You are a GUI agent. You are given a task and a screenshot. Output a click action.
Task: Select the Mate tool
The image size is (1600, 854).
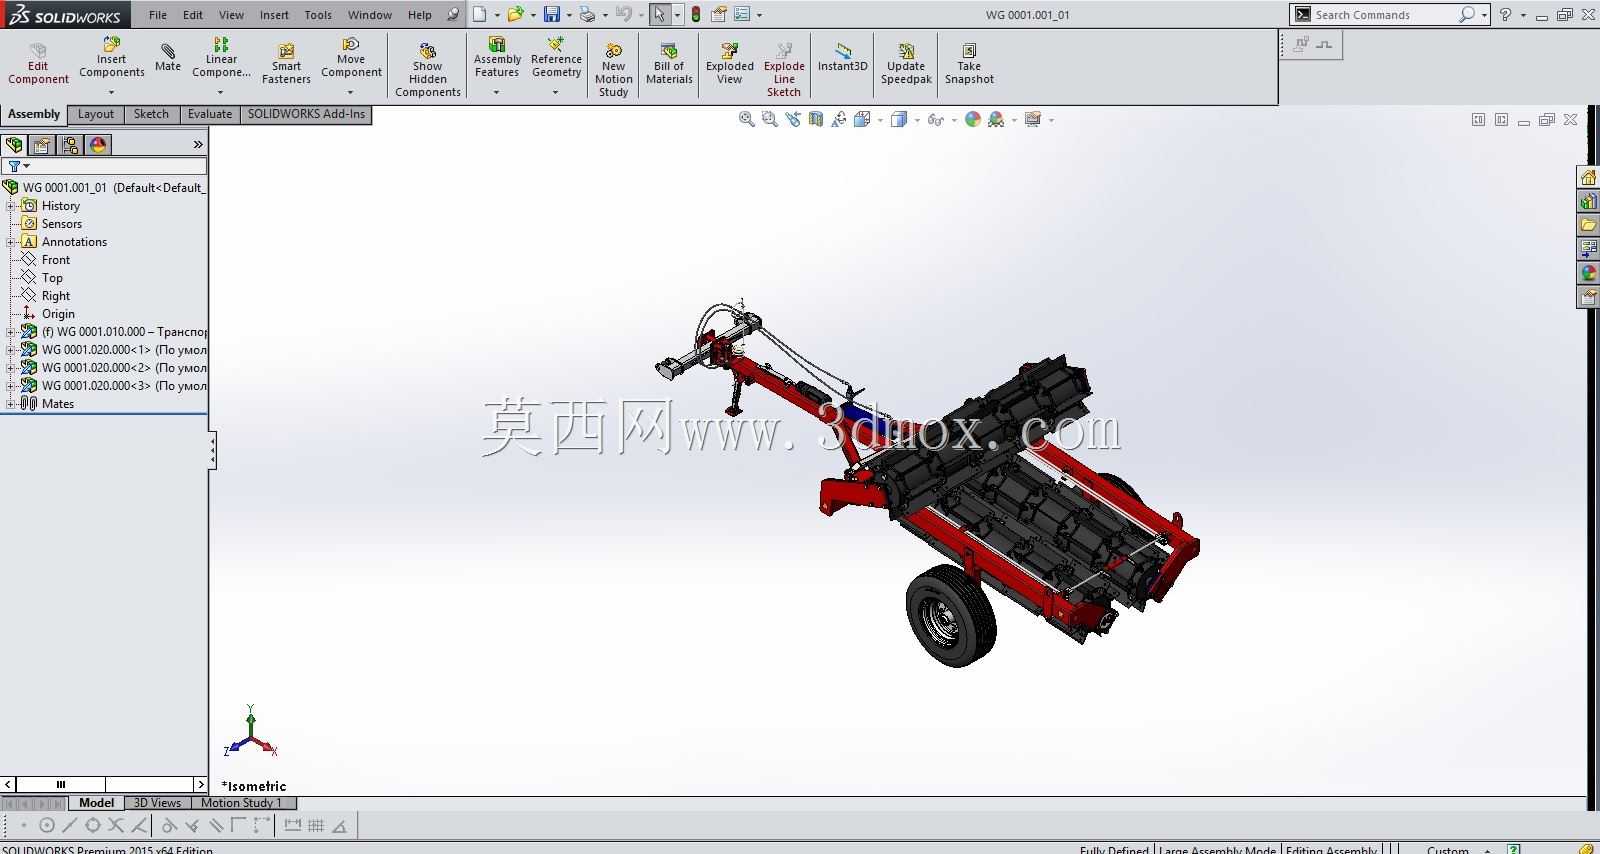tap(168, 58)
